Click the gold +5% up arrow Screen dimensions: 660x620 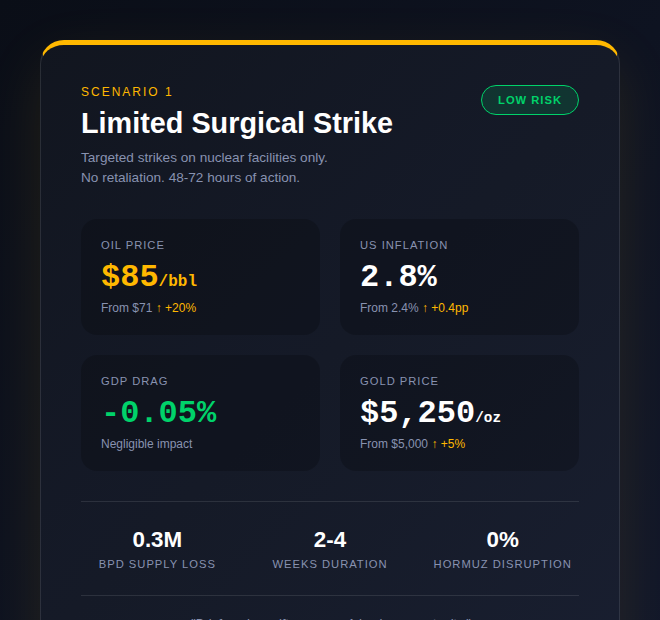coord(434,444)
